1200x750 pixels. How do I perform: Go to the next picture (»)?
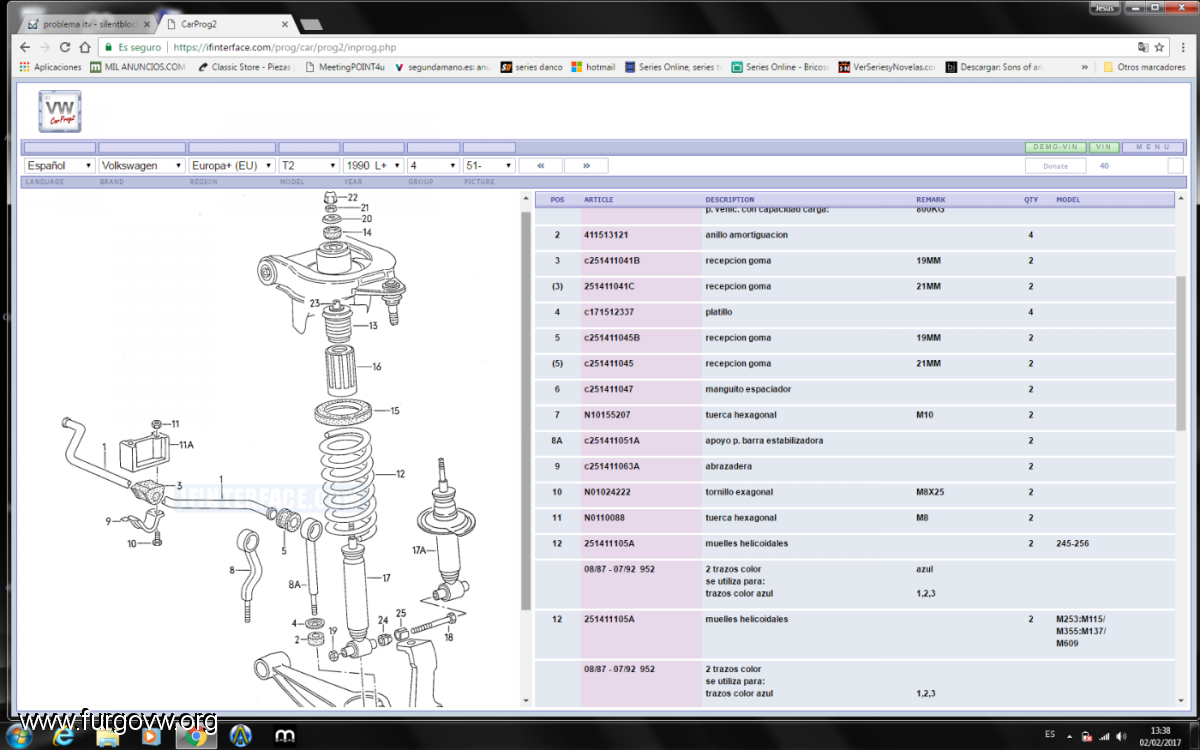(x=586, y=165)
